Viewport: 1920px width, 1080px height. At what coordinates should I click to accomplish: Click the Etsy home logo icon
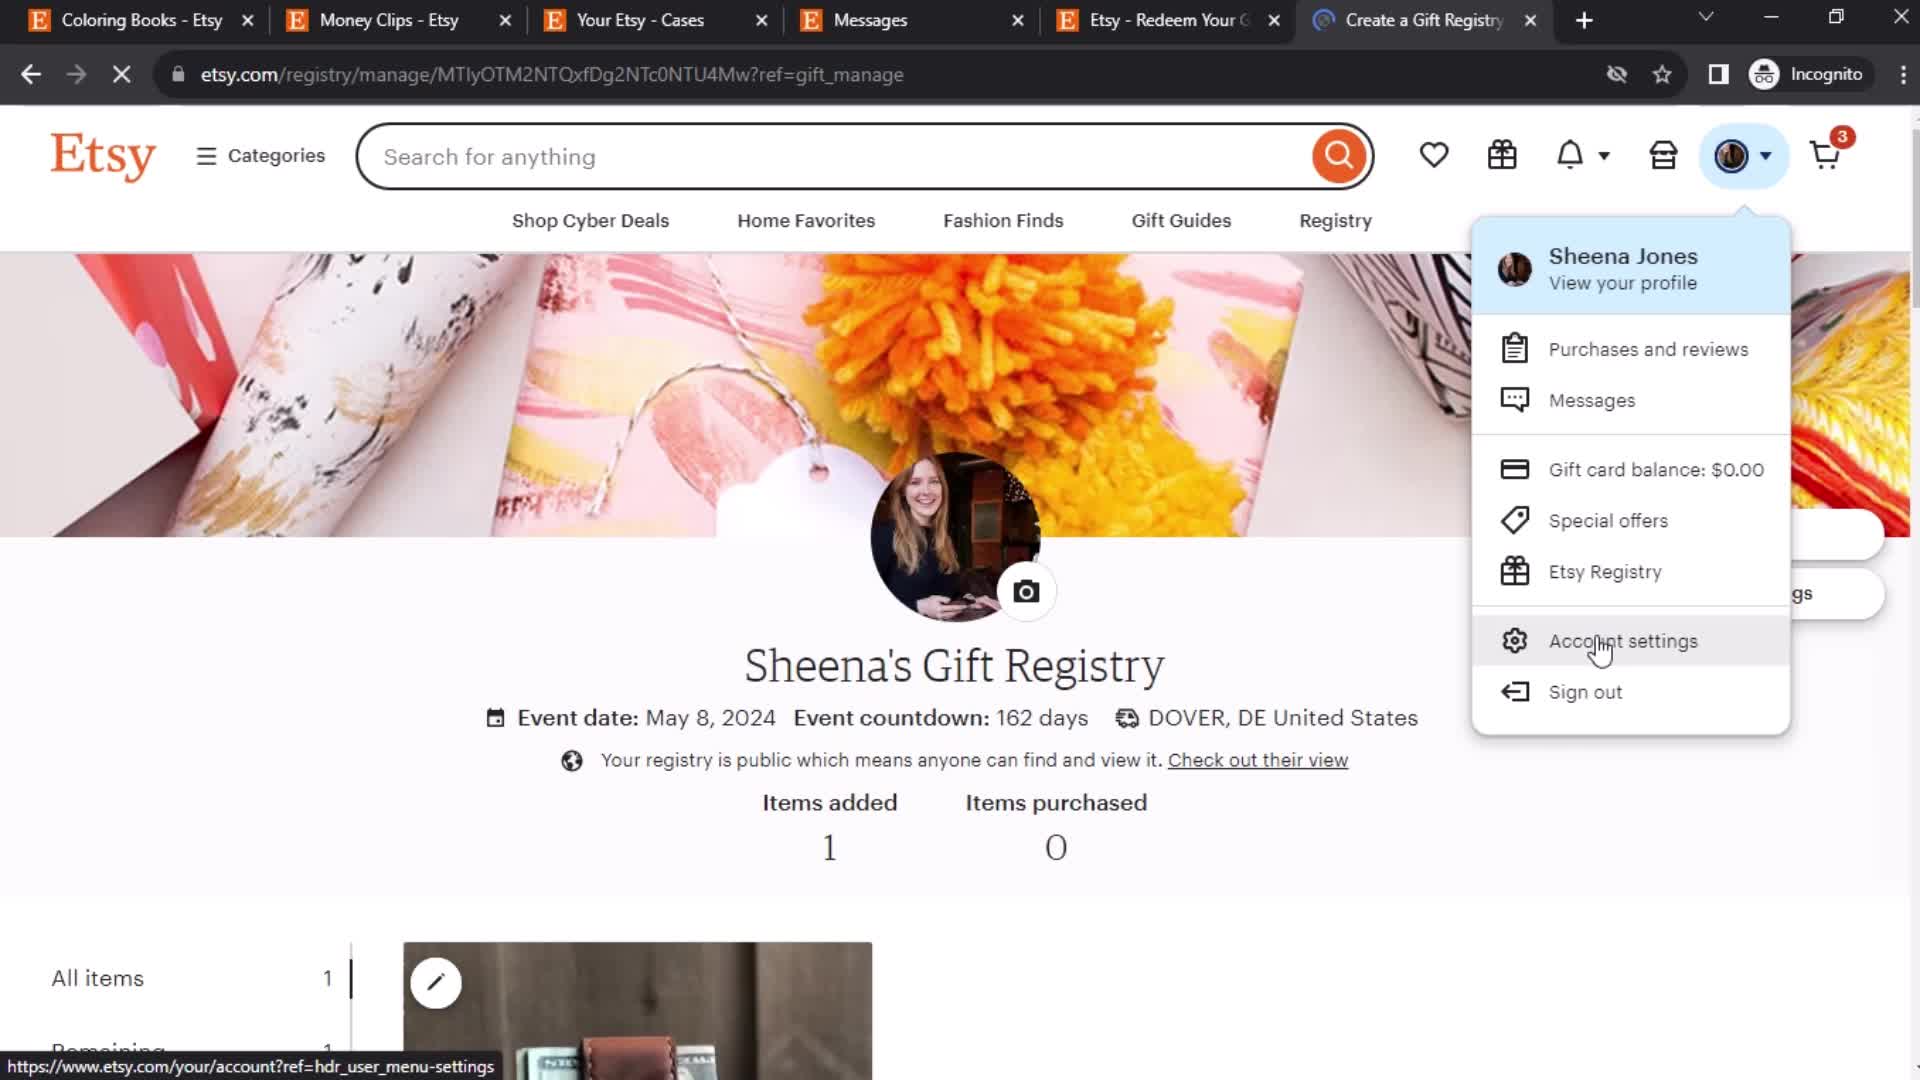tap(103, 156)
